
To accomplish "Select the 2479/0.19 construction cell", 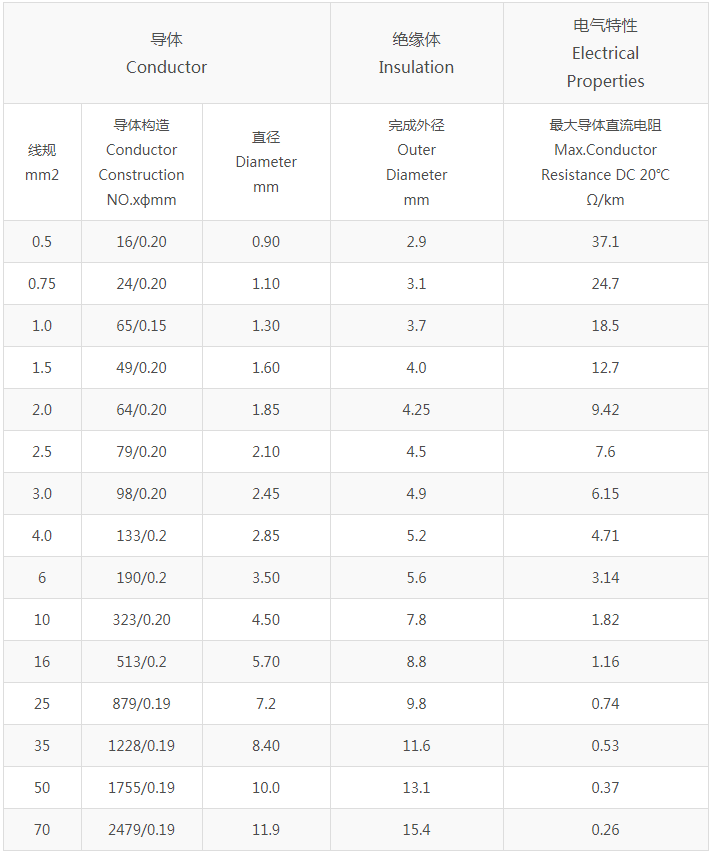I will click(x=141, y=830).
